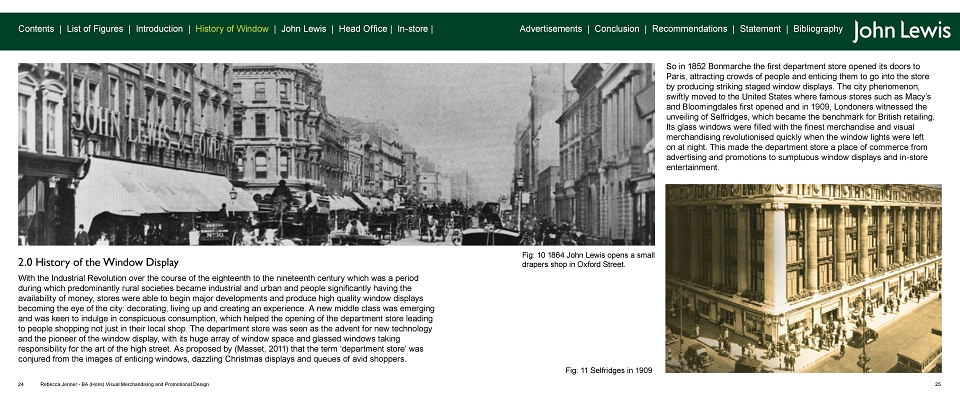Screen dimensions: 960x404
Task: Click the John Lewis logo
Action: 901,31
